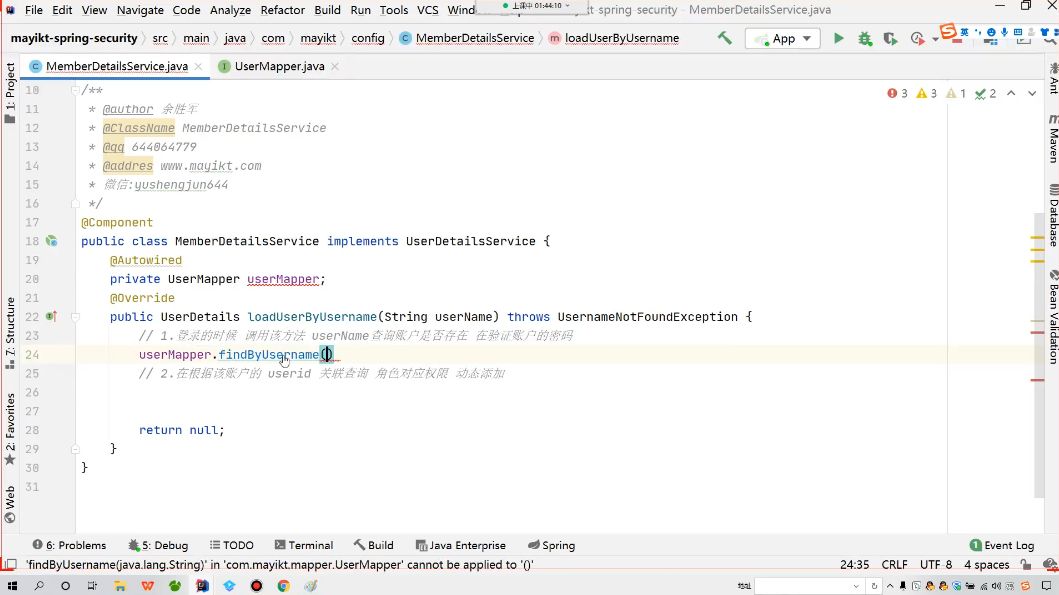Toggle the Project side panel

pos(9,93)
